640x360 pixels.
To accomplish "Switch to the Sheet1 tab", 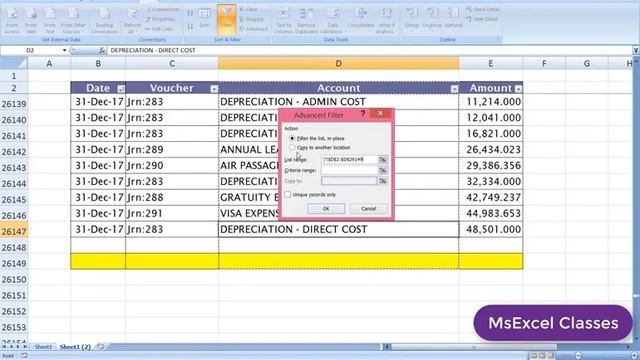I will pos(43,347).
